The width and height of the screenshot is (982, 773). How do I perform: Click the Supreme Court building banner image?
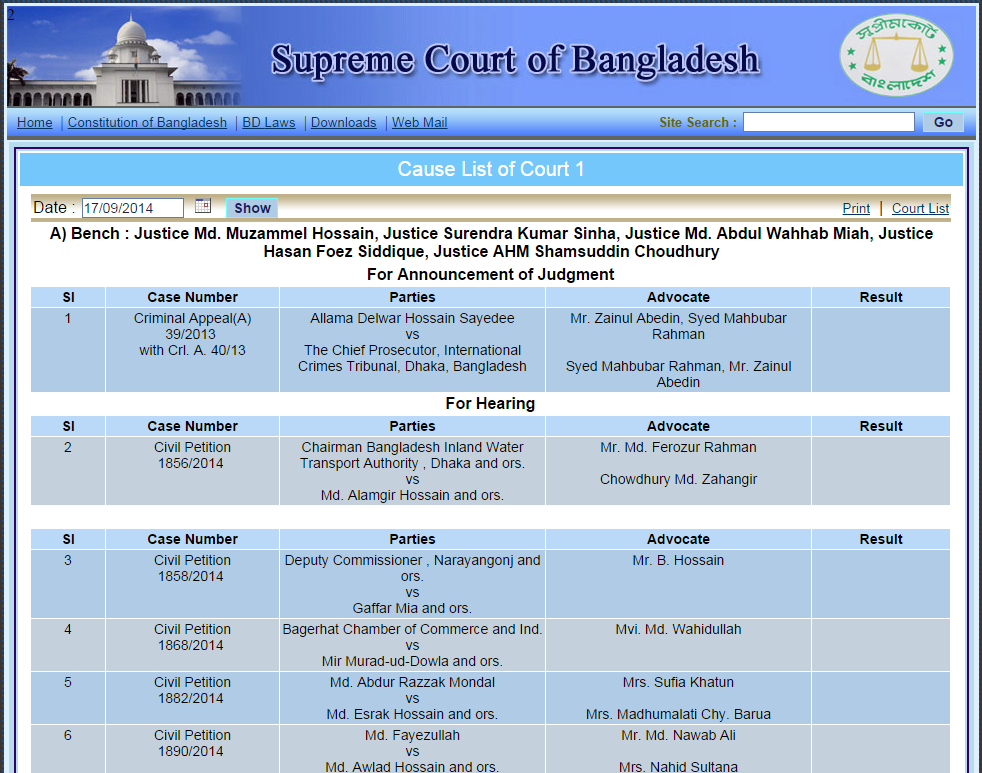tap(124, 57)
